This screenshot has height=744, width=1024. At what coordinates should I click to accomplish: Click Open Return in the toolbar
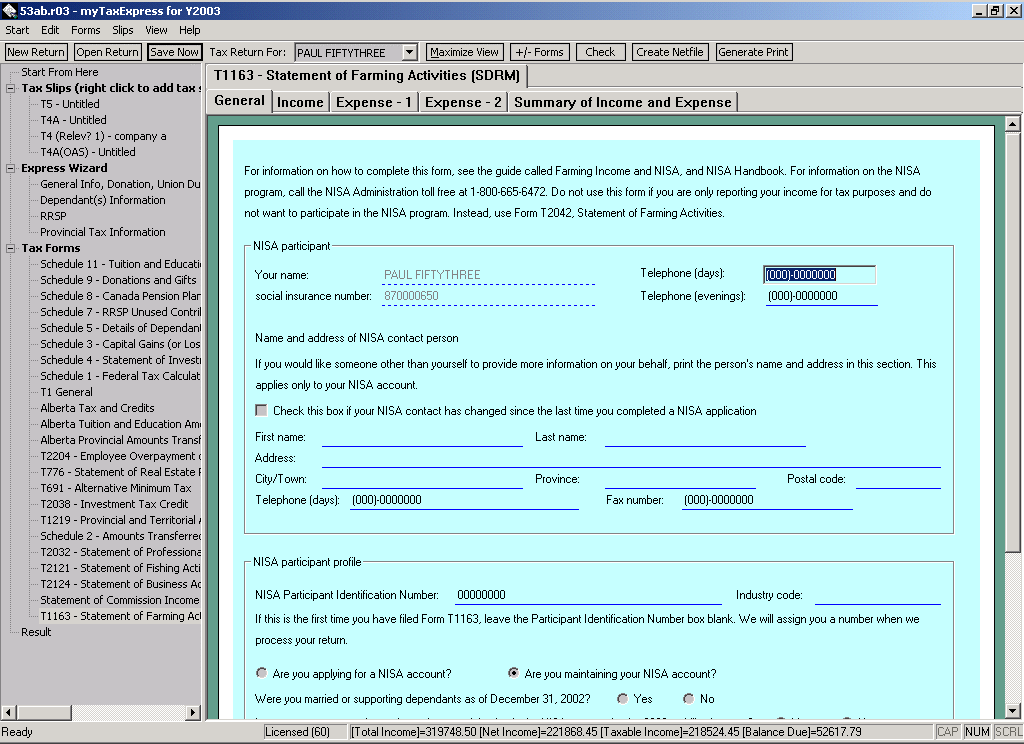tap(107, 52)
